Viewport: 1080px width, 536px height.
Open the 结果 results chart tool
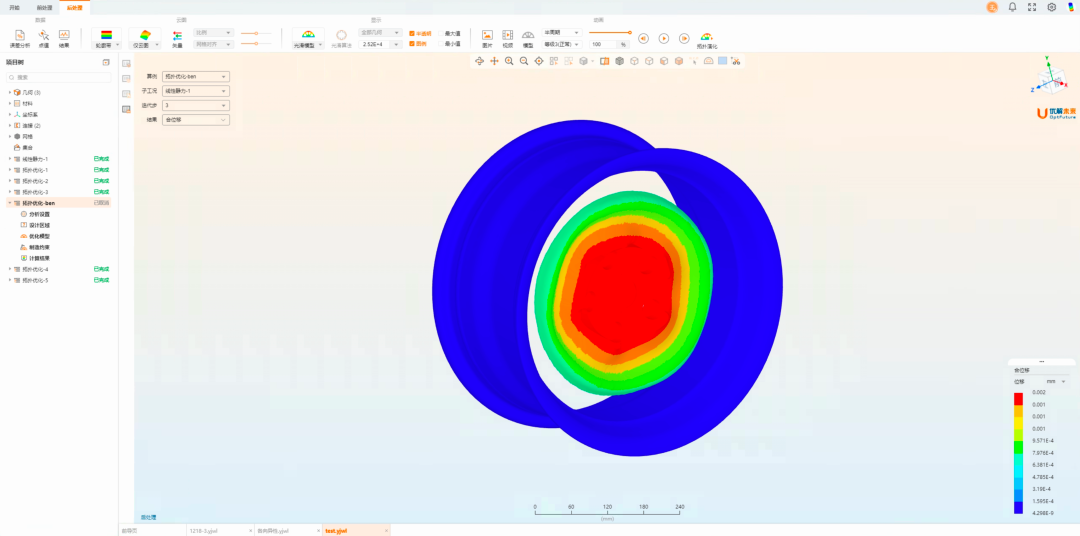[64, 37]
